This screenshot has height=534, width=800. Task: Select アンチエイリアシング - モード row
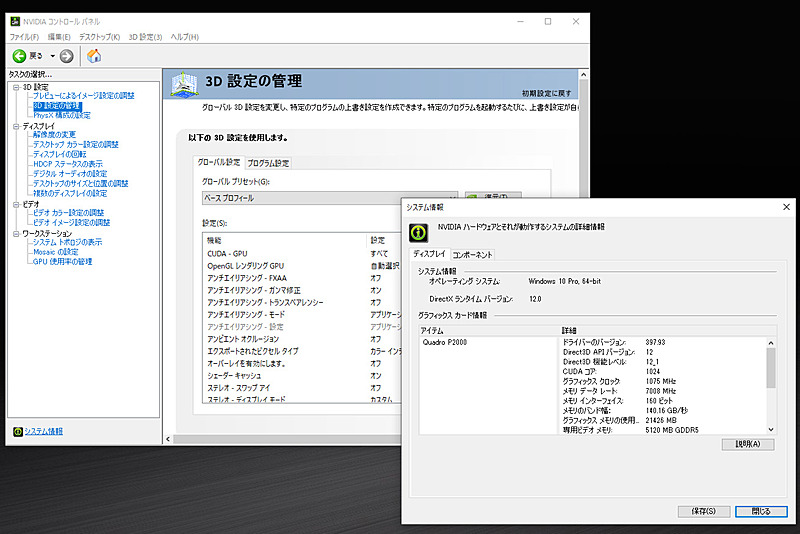303,315
